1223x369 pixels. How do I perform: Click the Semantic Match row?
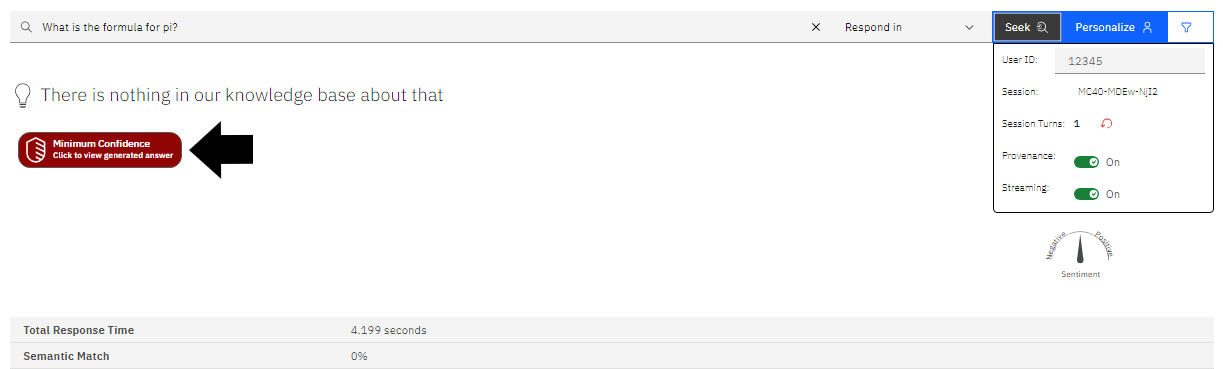pos(611,356)
